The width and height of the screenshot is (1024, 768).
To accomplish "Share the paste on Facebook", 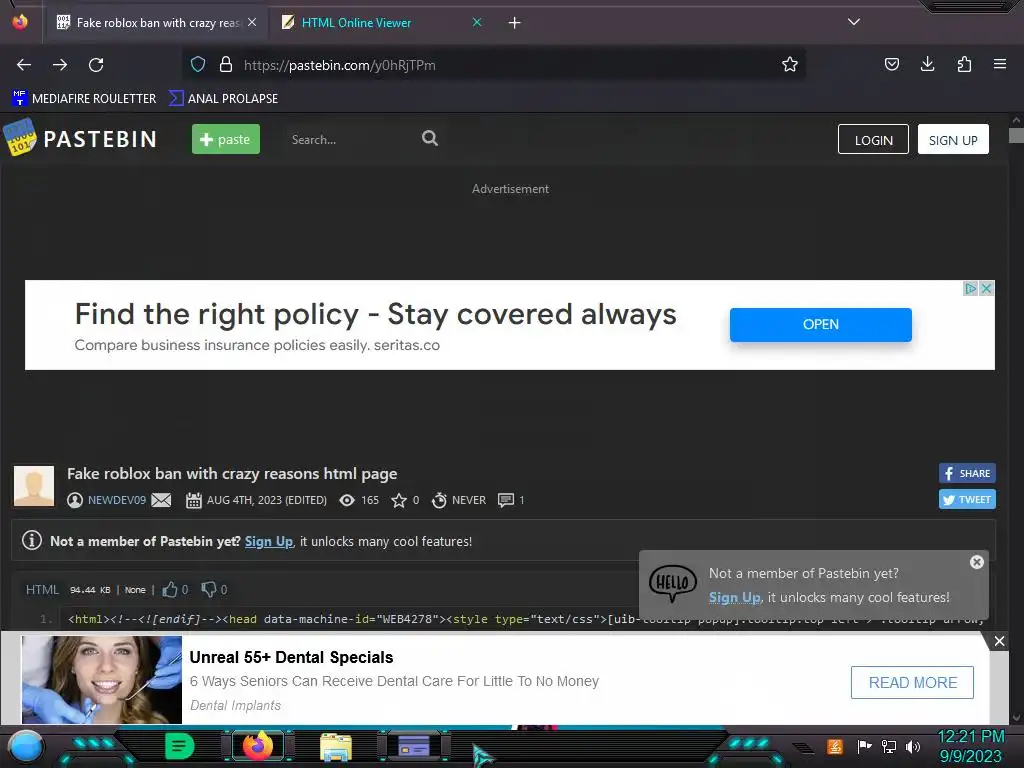I will 967,473.
